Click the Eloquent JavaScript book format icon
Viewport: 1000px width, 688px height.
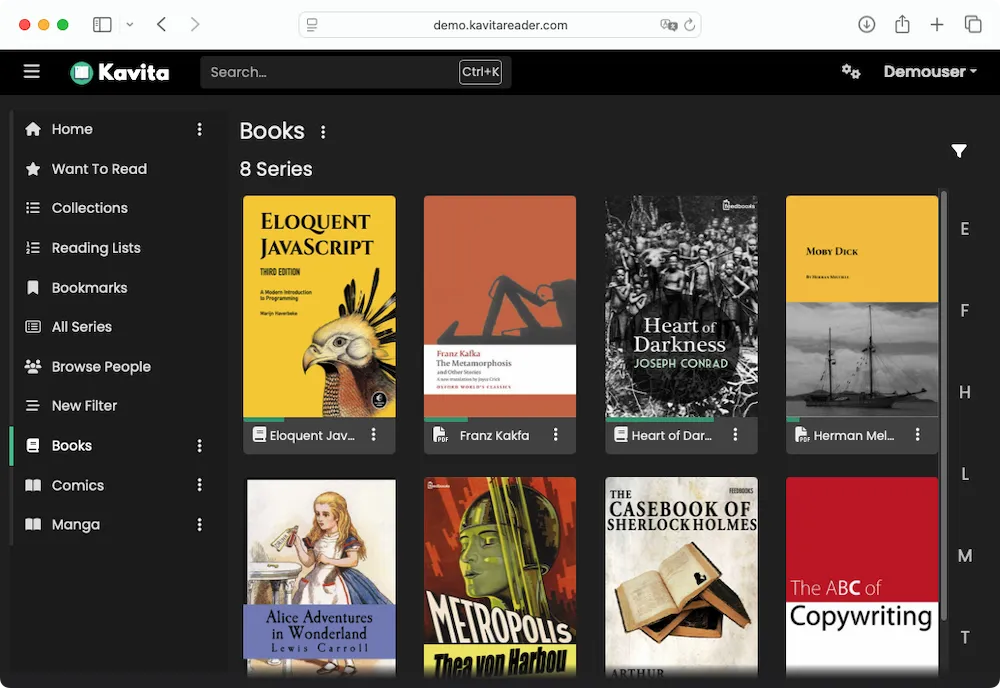(x=259, y=435)
